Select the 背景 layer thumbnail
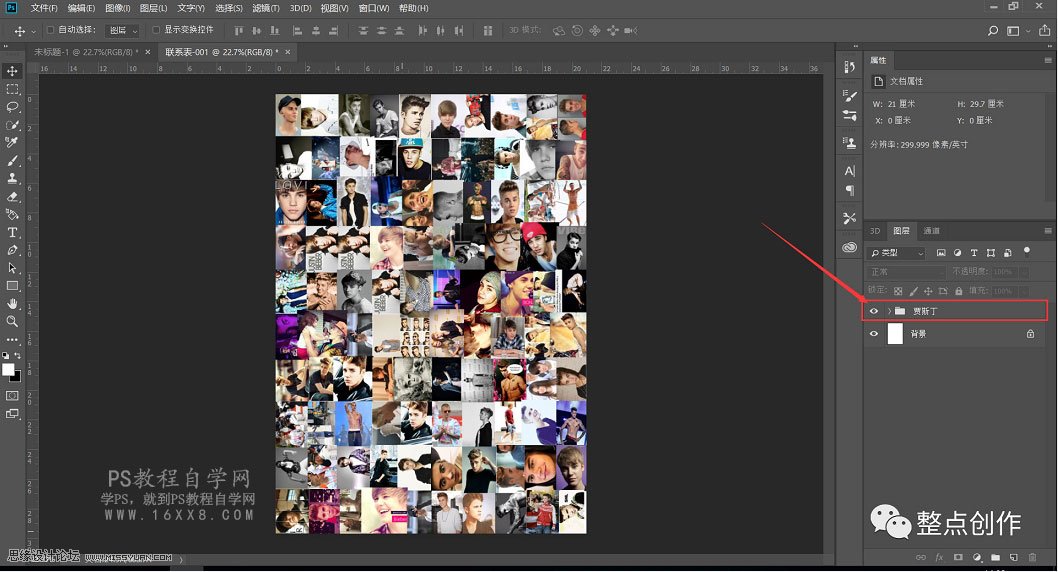The width and height of the screenshot is (1058, 572). pos(895,333)
